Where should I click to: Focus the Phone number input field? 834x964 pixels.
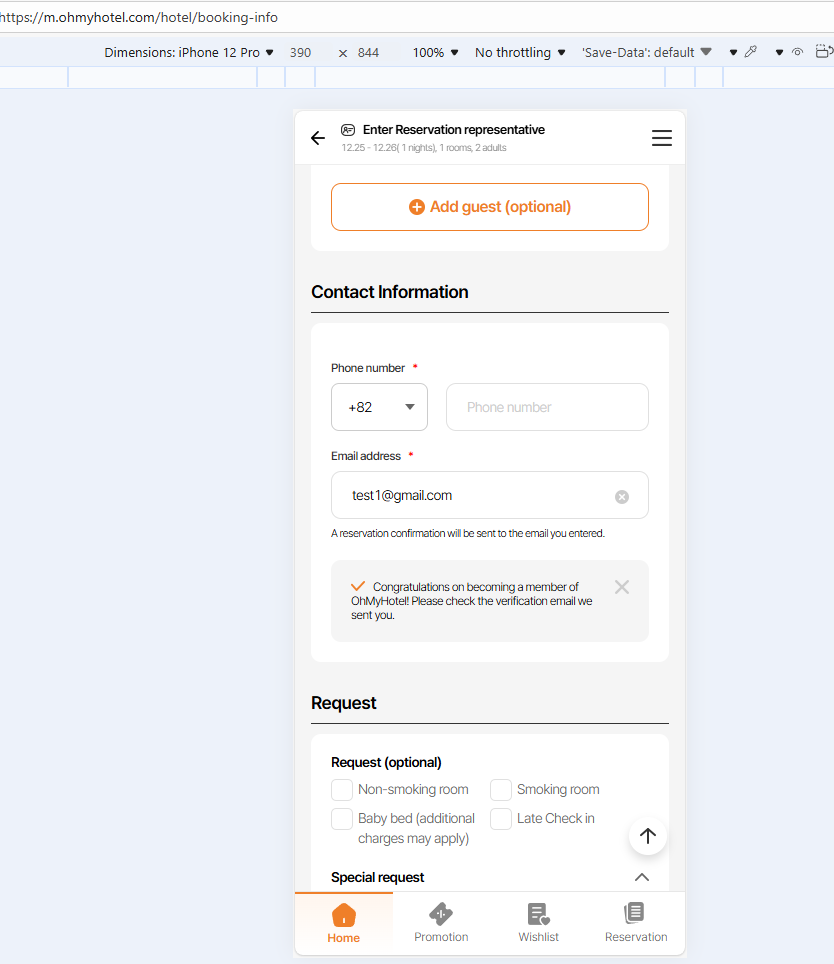(x=547, y=407)
